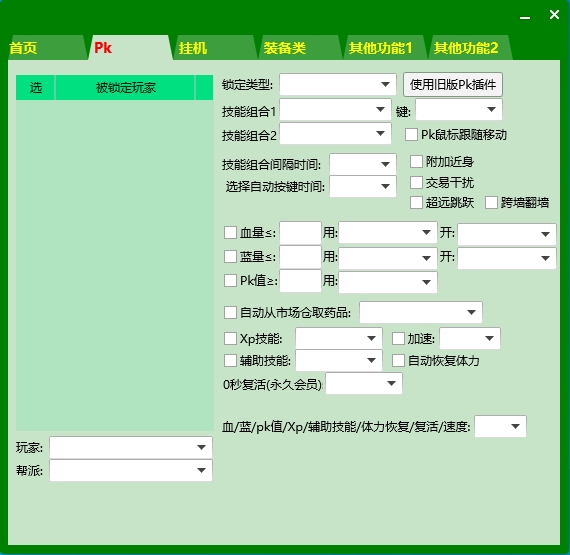570x555 pixels.
Task: Switch to the 装备类 tab
Action: [x=300, y=48]
